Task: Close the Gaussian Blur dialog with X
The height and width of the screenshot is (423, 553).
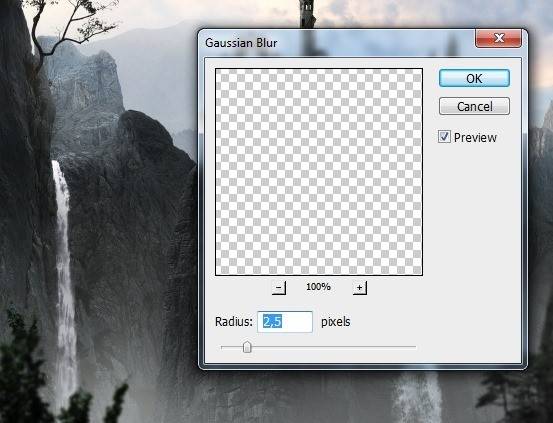Action: click(498, 38)
